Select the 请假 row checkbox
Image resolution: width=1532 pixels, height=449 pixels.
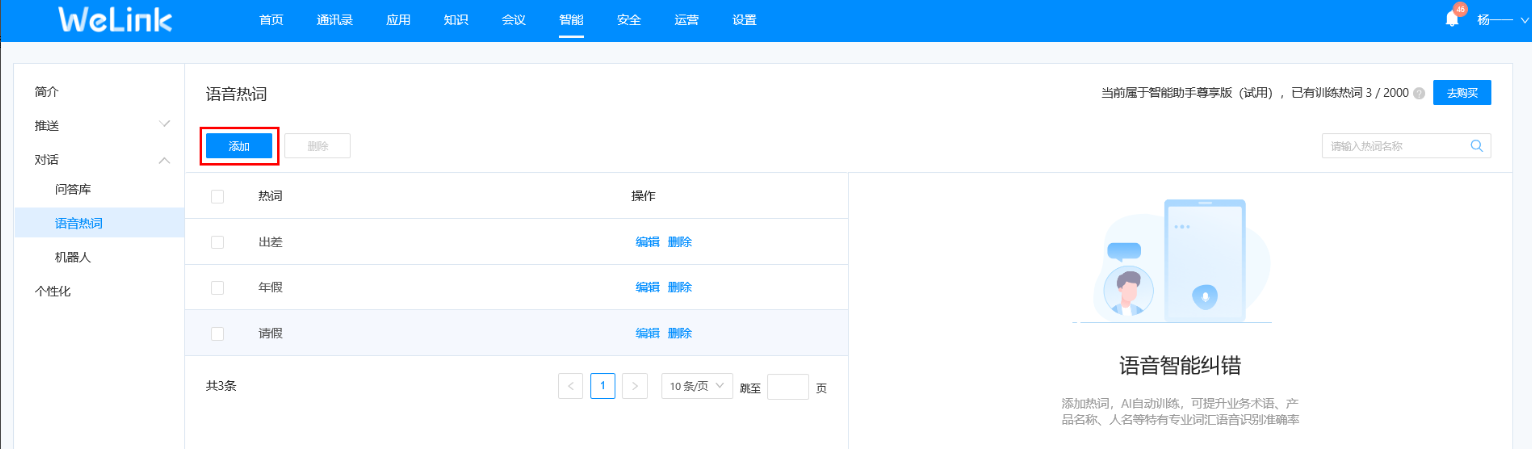pyautogui.click(x=217, y=334)
